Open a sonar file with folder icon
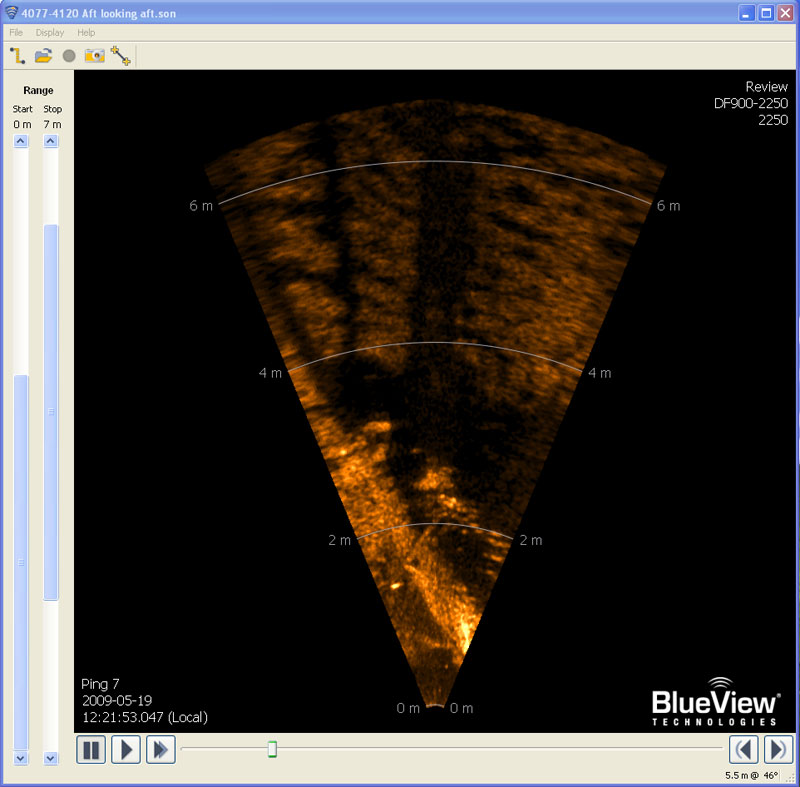 (43, 56)
